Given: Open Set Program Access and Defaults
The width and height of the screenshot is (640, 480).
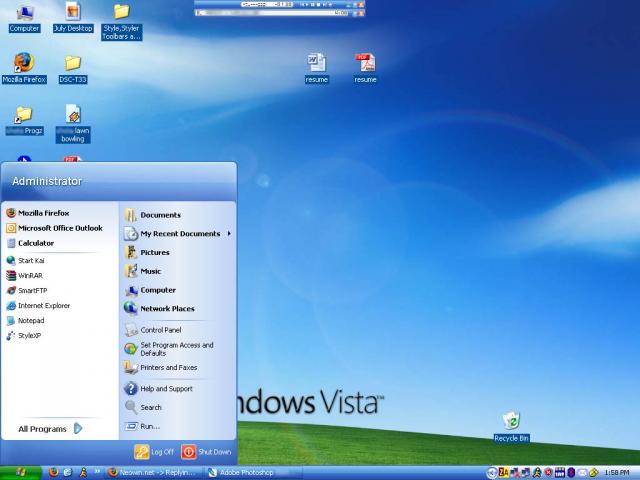Looking at the screenshot, I should (169, 349).
